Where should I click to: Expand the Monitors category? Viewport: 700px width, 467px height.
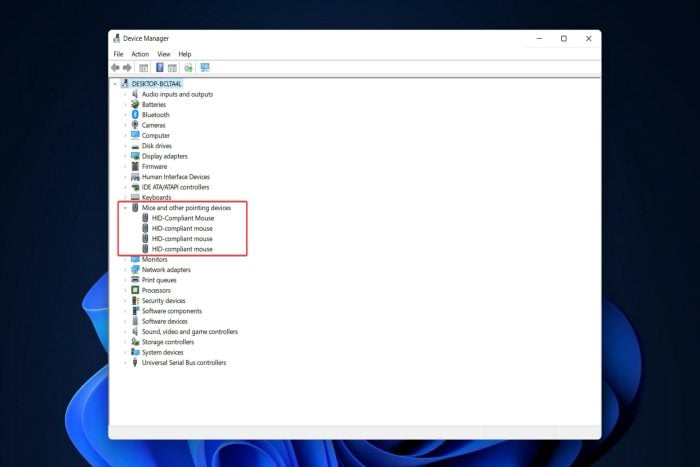click(125, 259)
